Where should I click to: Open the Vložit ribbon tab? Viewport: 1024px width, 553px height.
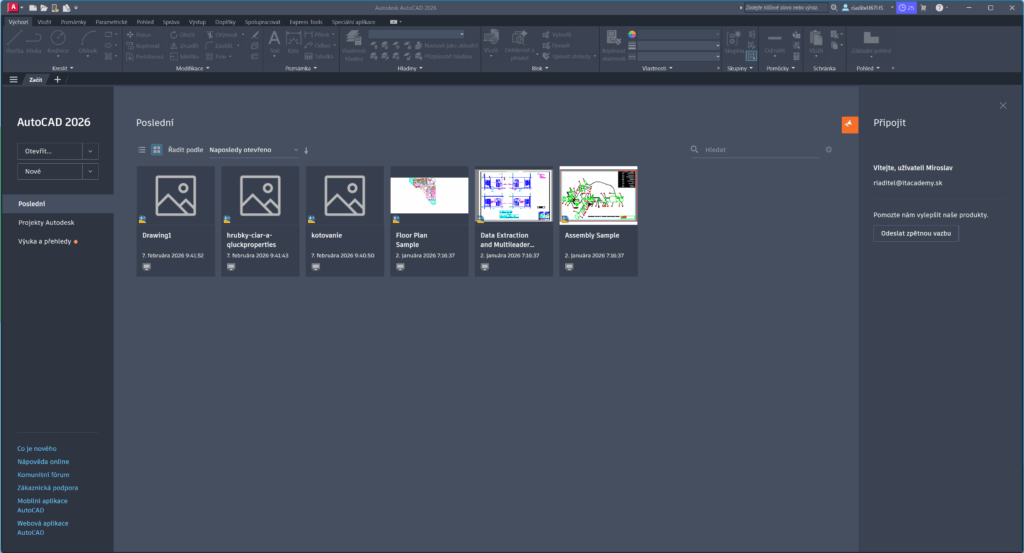tap(44, 22)
